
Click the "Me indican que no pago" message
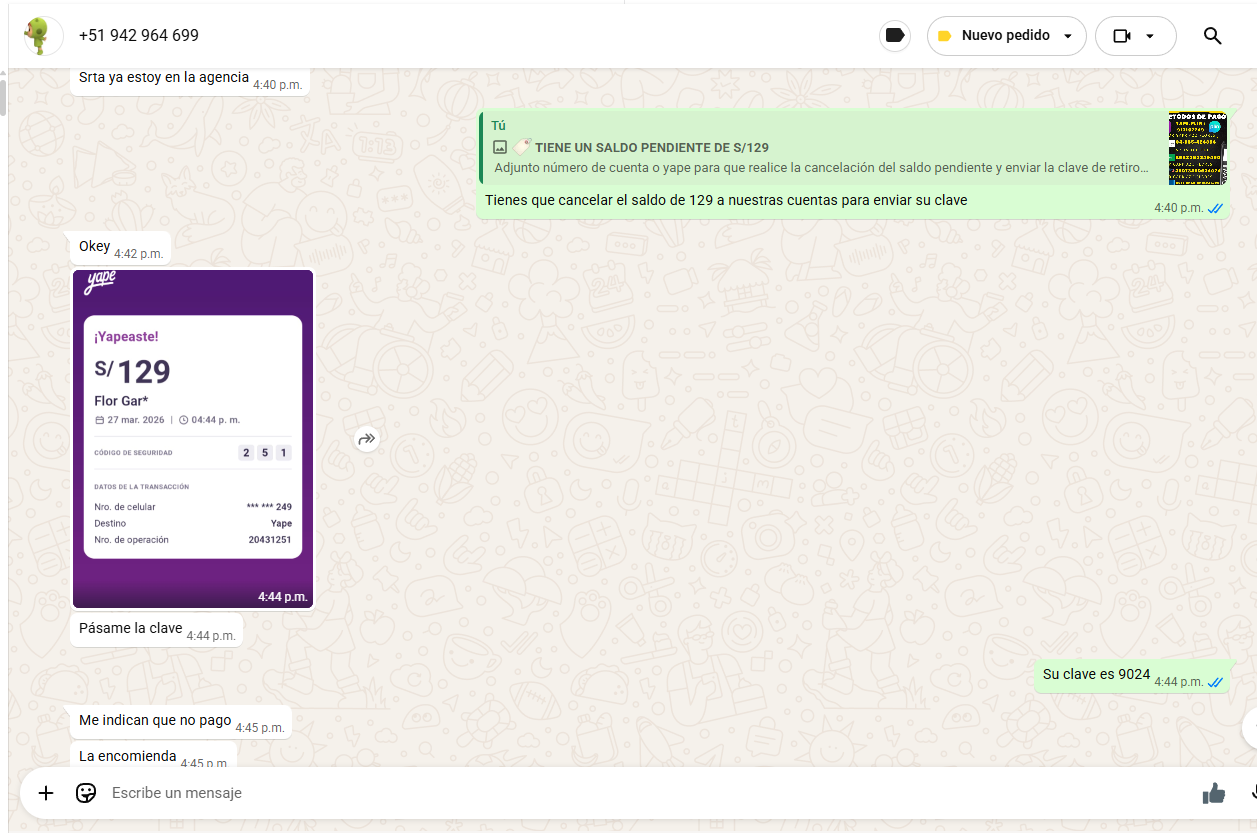155,721
